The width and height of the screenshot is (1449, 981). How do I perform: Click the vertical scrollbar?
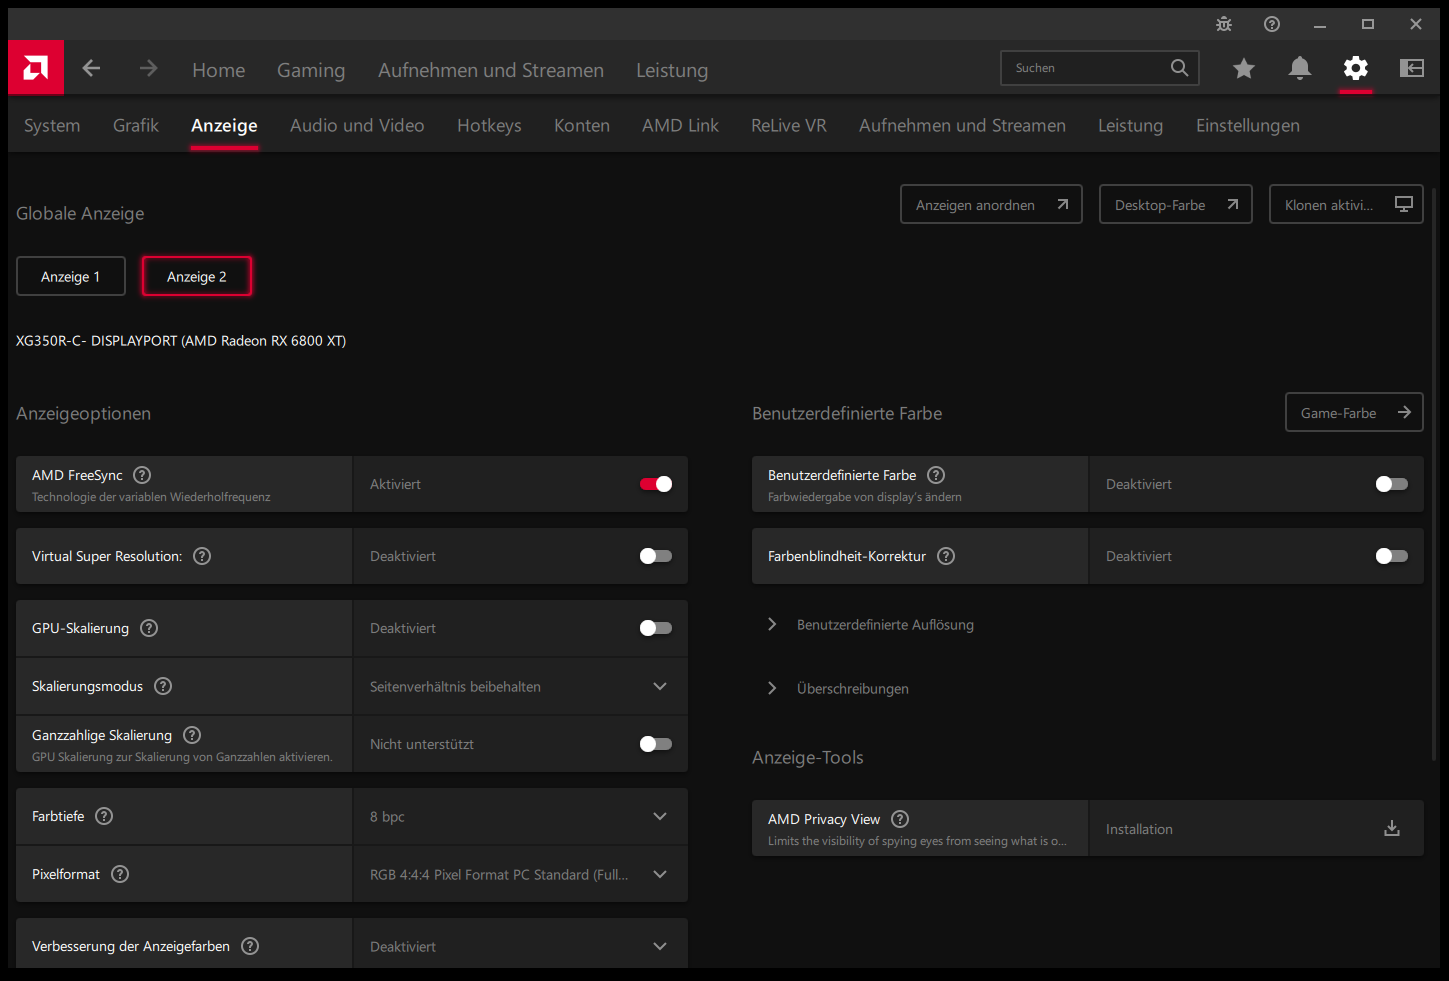click(x=1434, y=475)
